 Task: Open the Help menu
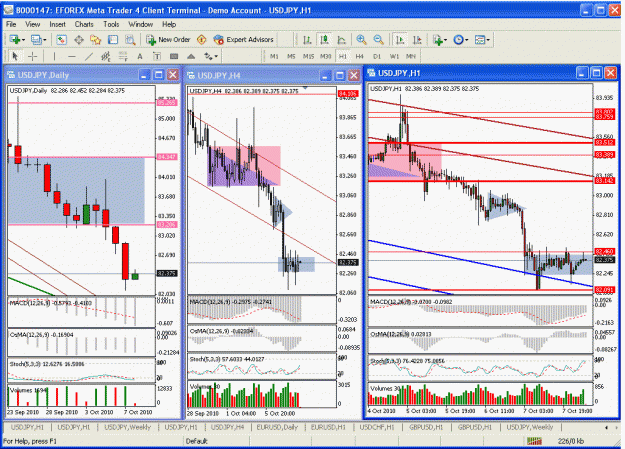pyautogui.click(x=169, y=24)
